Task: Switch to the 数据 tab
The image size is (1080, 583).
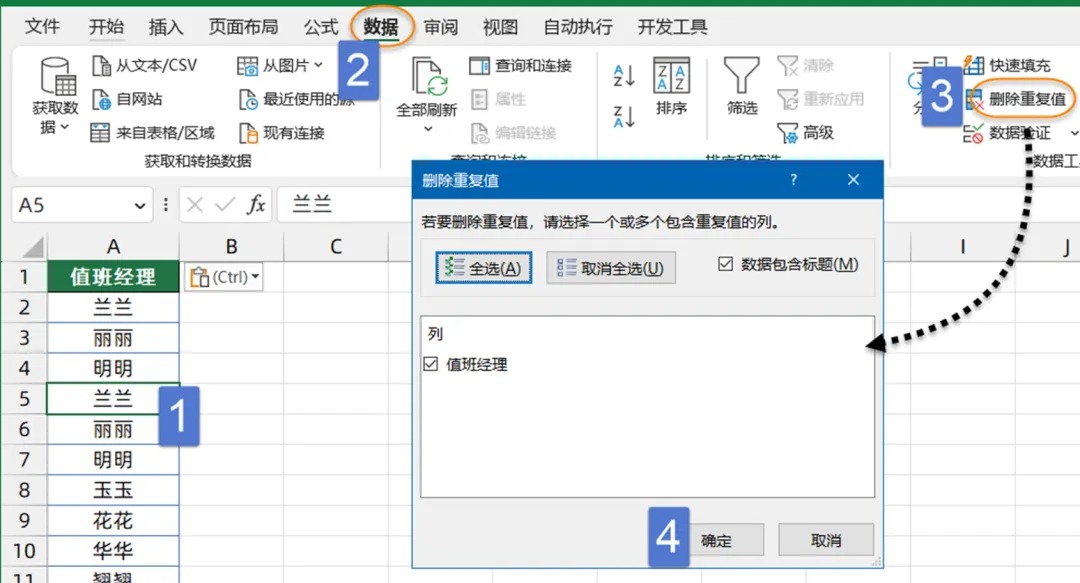Action: tap(381, 27)
